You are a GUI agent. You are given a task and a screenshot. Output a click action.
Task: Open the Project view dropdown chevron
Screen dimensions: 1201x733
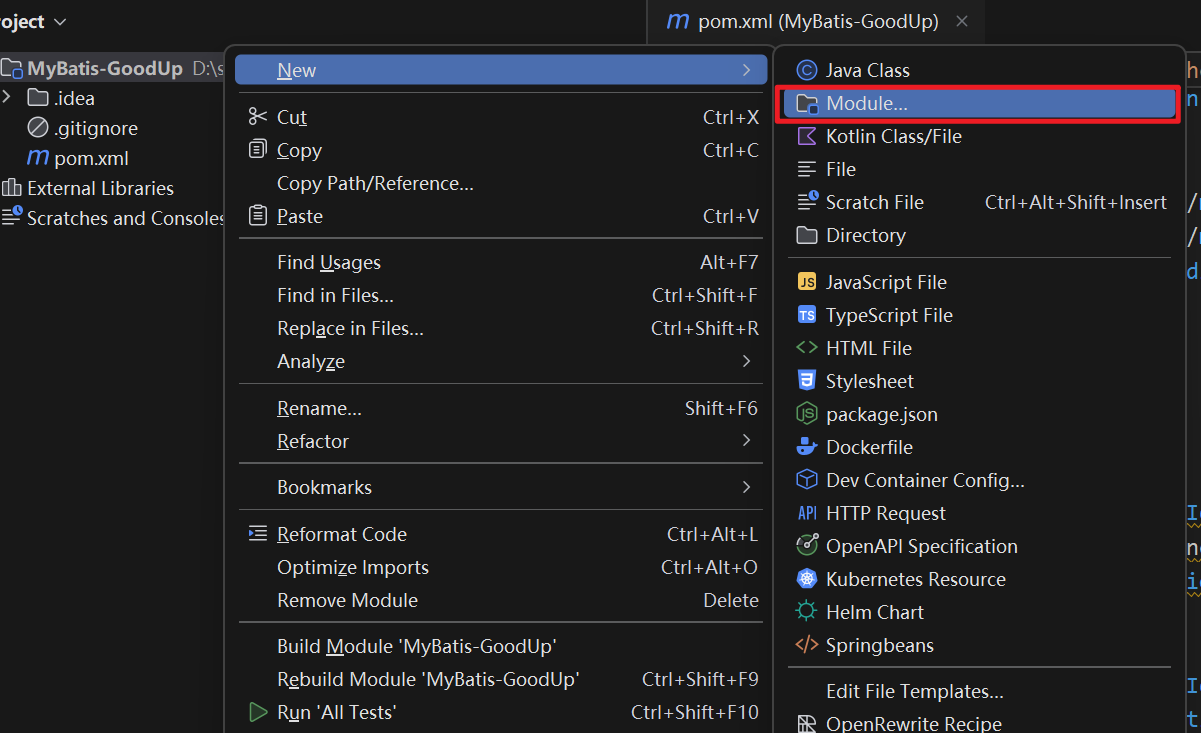59,21
